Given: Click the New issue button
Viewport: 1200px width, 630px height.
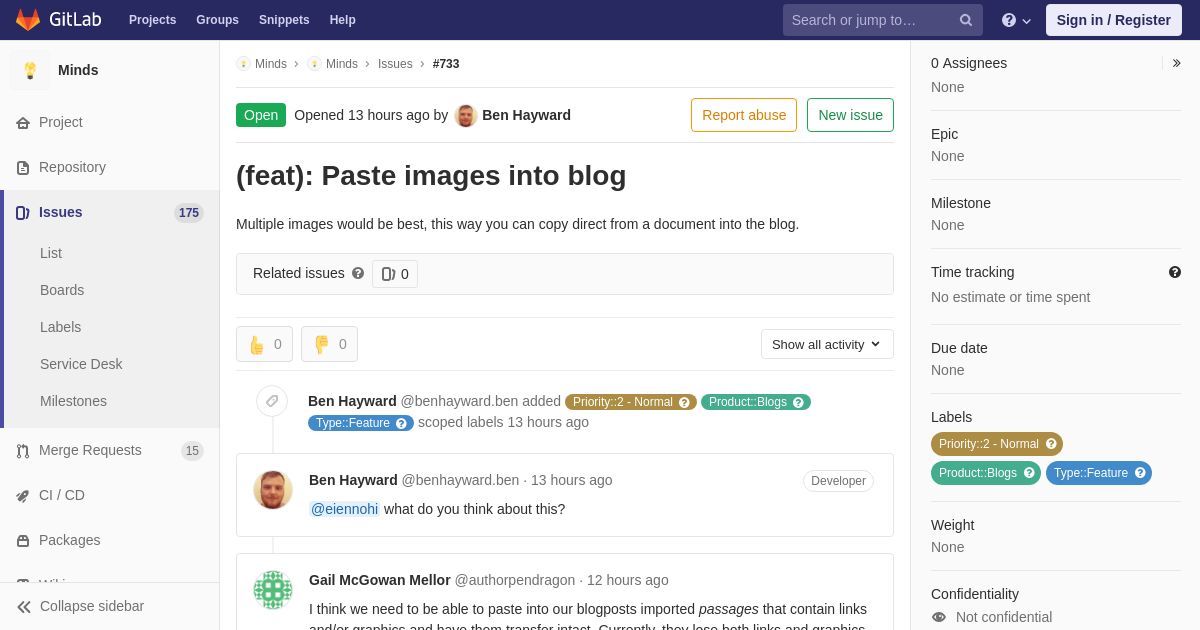Looking at the screenshot, I should click(x=850, y=115).
